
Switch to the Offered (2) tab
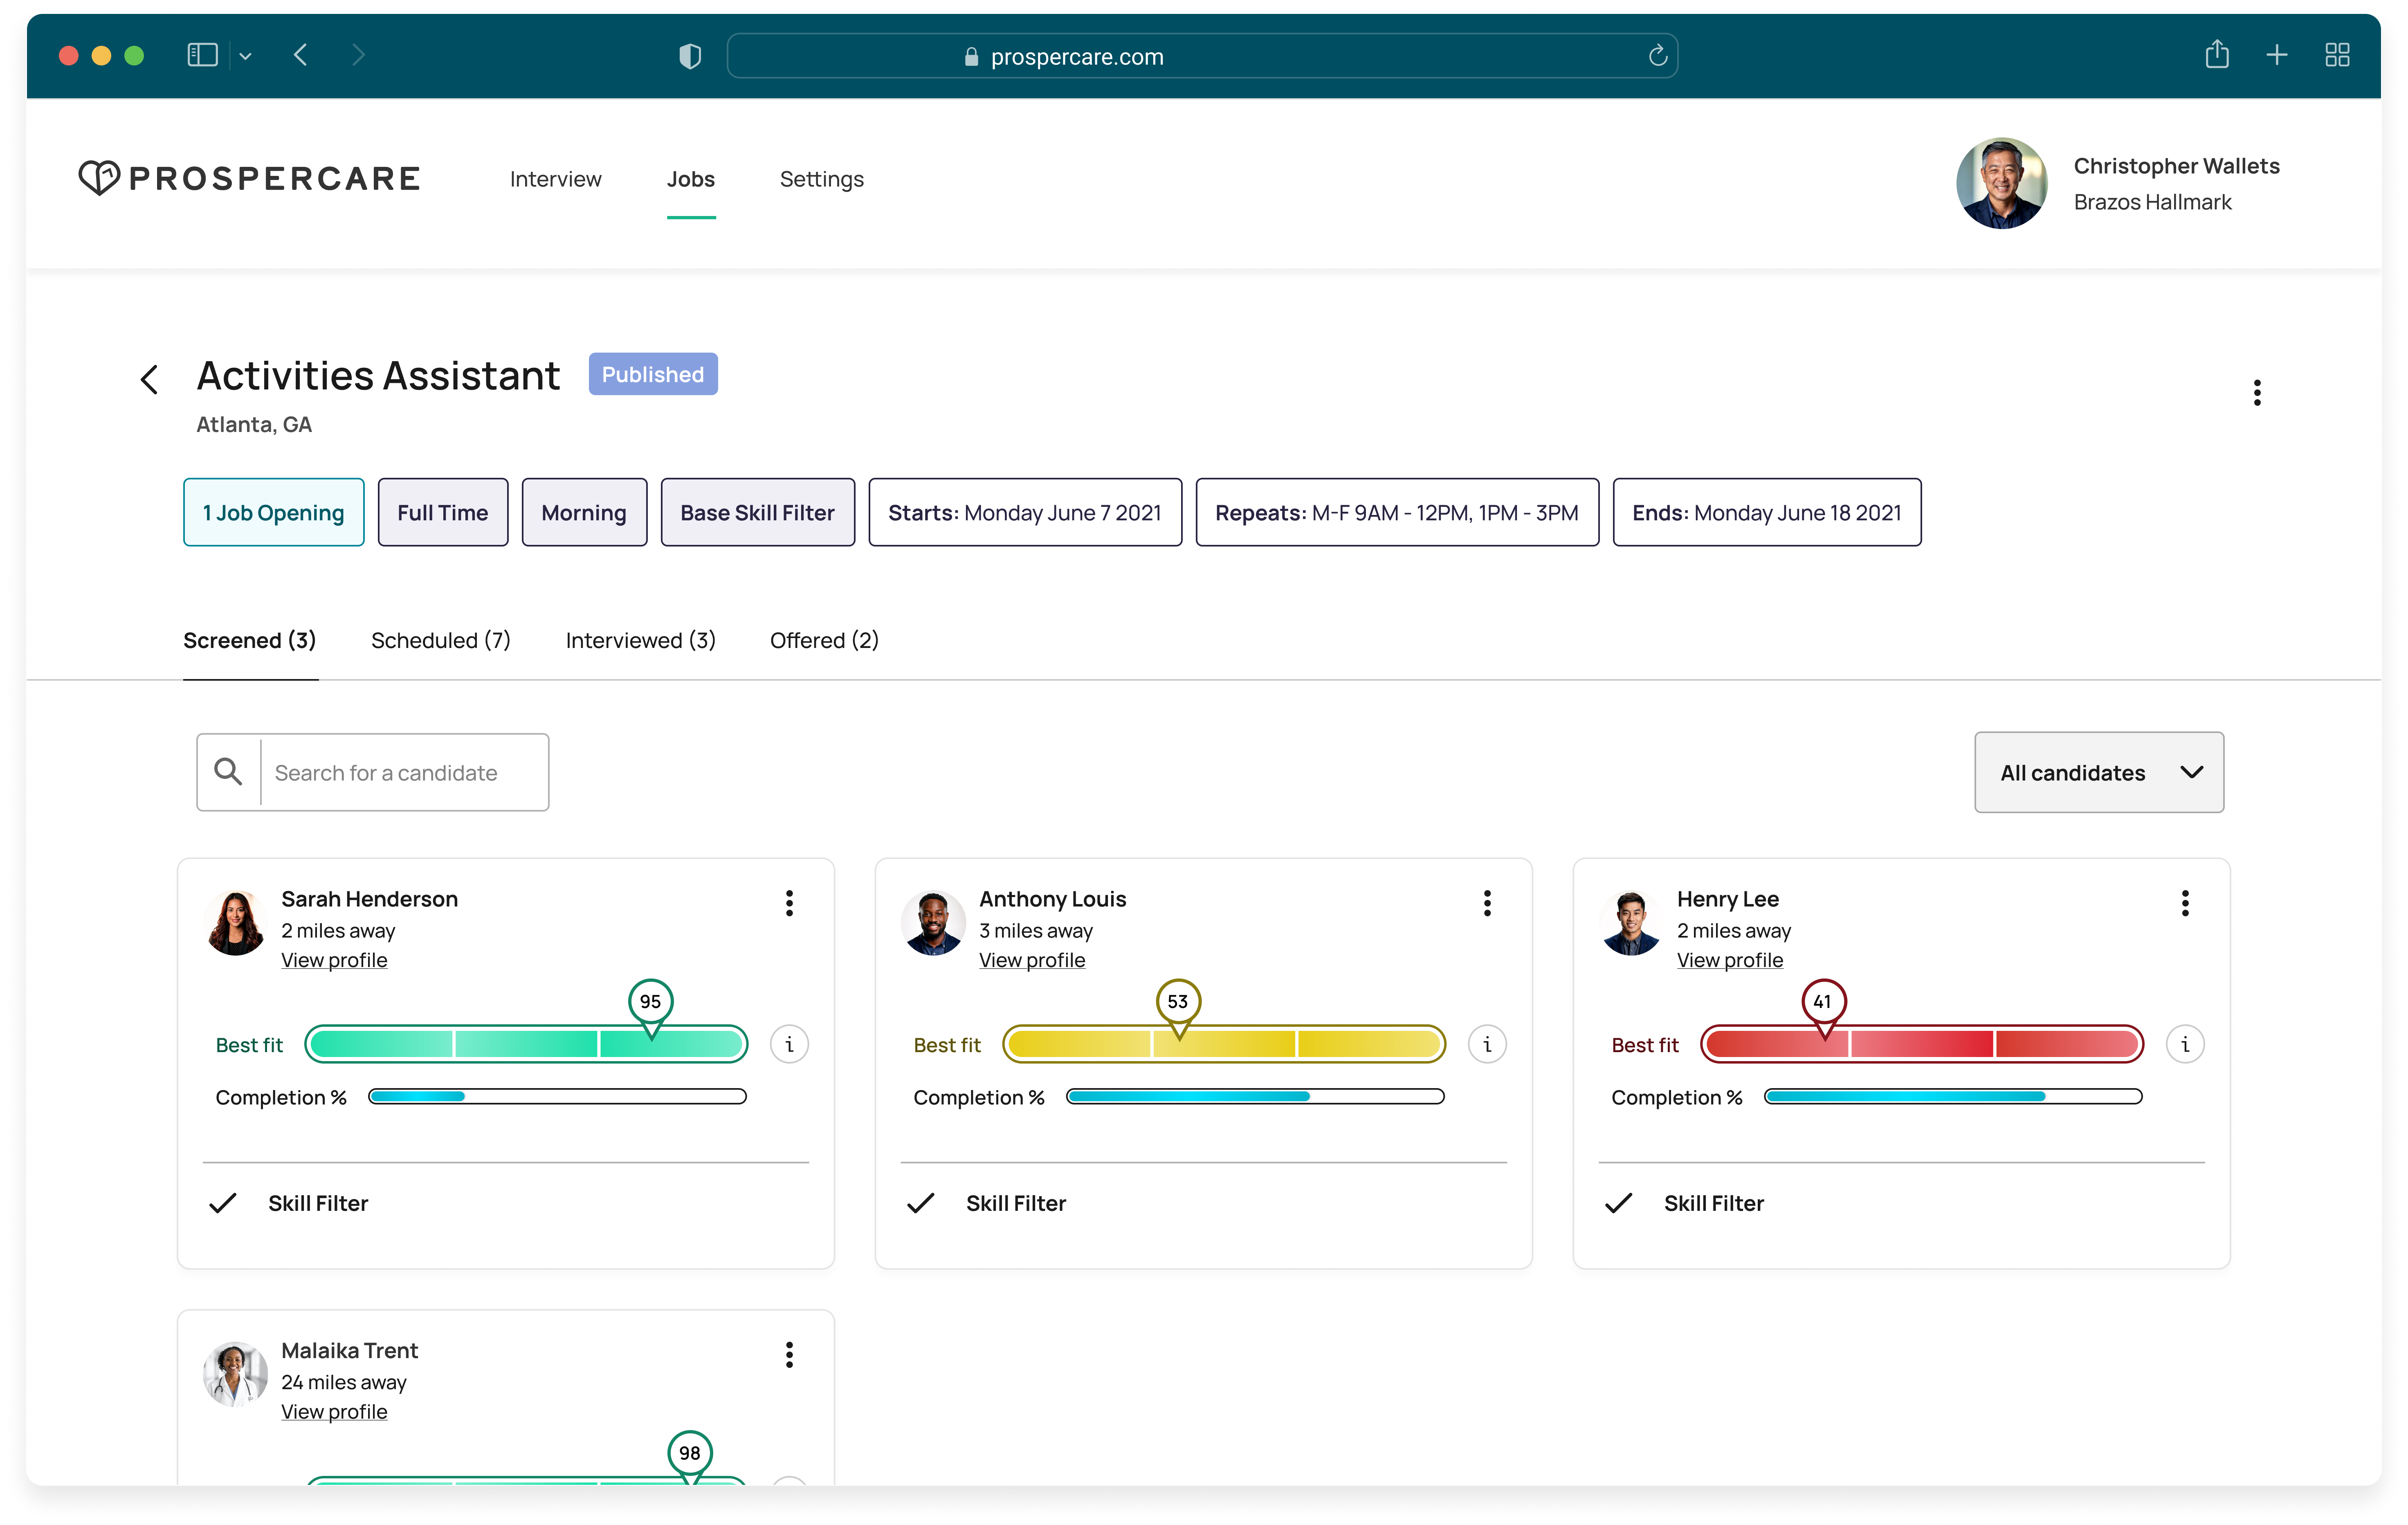824,640
